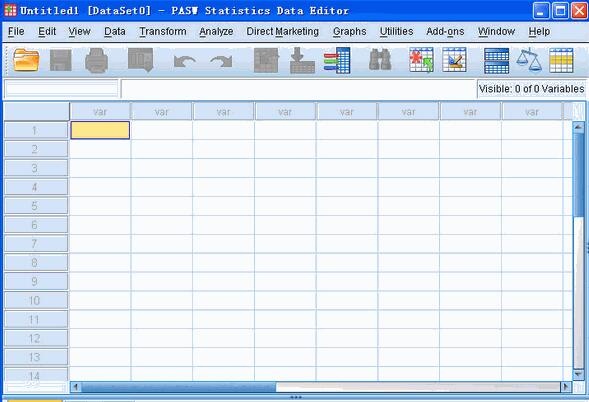Click the Open data document folder icon
Image resolution: width=589 pixels, height=402 pixels.
click(26, 60)
